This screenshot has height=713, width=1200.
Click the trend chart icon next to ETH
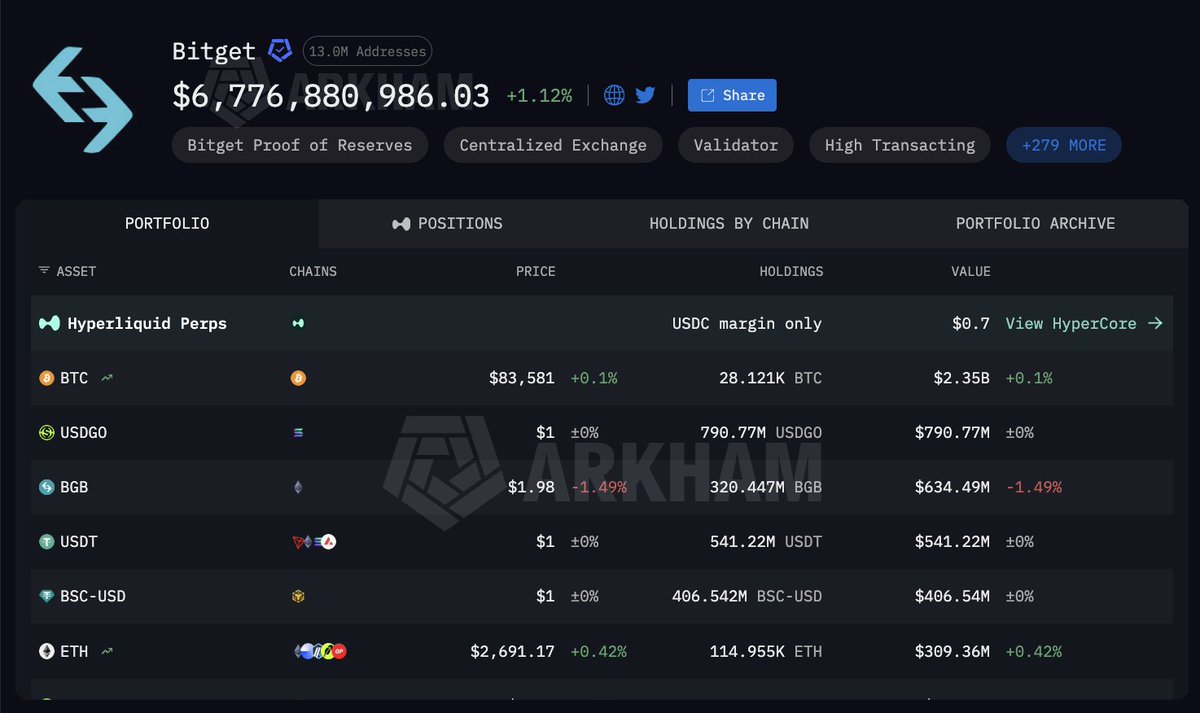(x=107, y=651)
